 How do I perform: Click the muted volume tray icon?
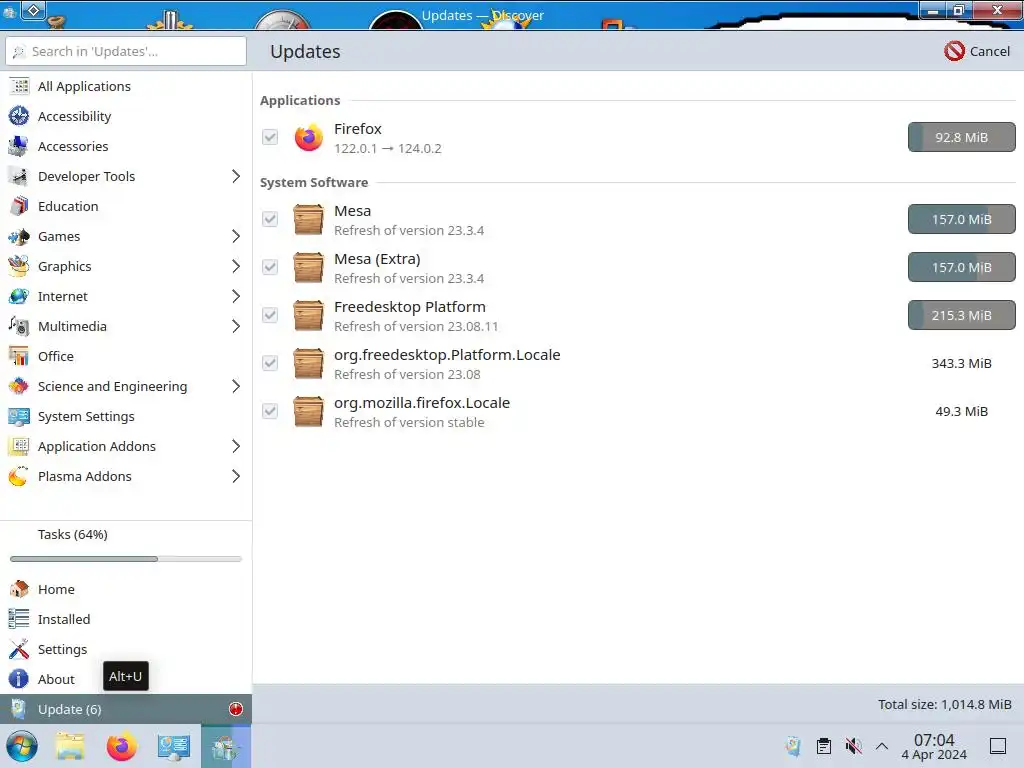pos(853,746)
